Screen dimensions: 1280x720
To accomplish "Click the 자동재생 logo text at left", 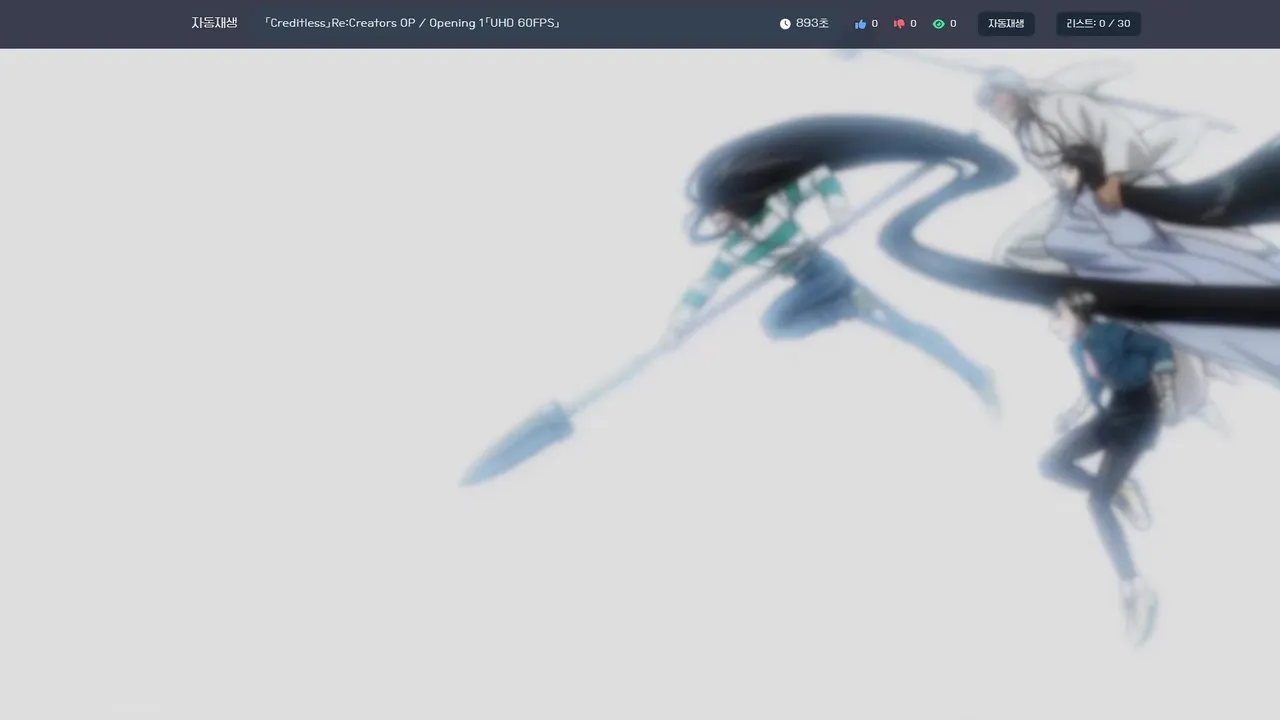I will (214, 23).
